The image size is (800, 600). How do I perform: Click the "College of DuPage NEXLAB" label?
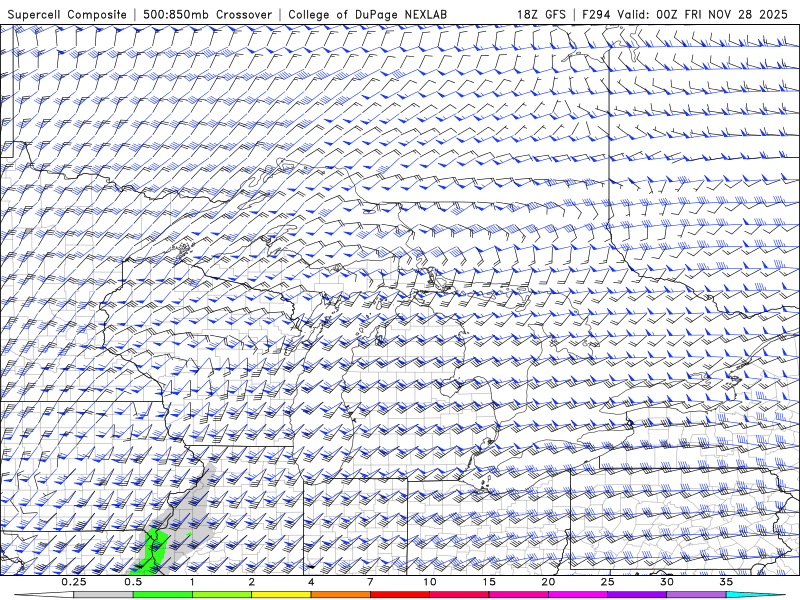coord(367,15)
